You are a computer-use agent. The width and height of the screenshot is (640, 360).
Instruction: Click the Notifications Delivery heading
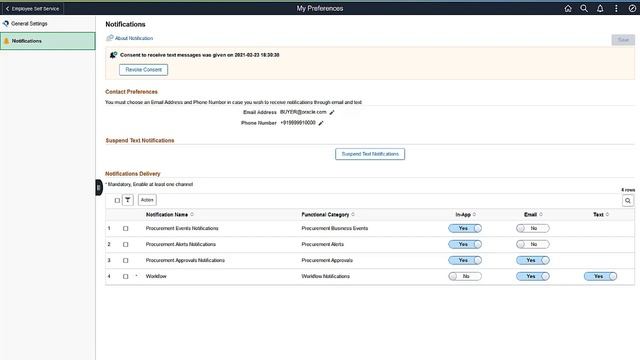133,174
